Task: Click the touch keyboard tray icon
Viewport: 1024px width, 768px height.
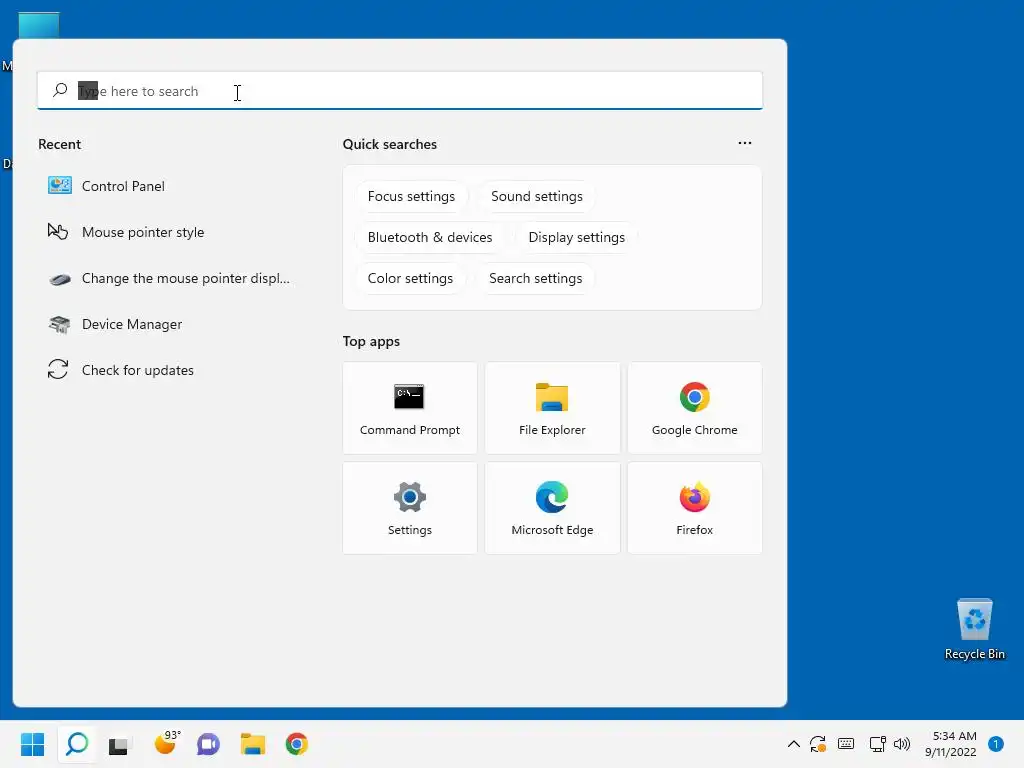Action: click(x=846, y=744)
